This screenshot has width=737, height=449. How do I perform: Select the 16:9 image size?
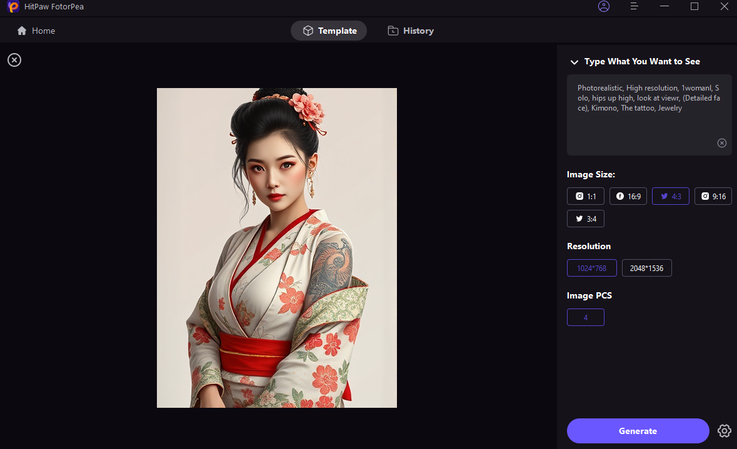pyautogui.click(x=628, y=197)
